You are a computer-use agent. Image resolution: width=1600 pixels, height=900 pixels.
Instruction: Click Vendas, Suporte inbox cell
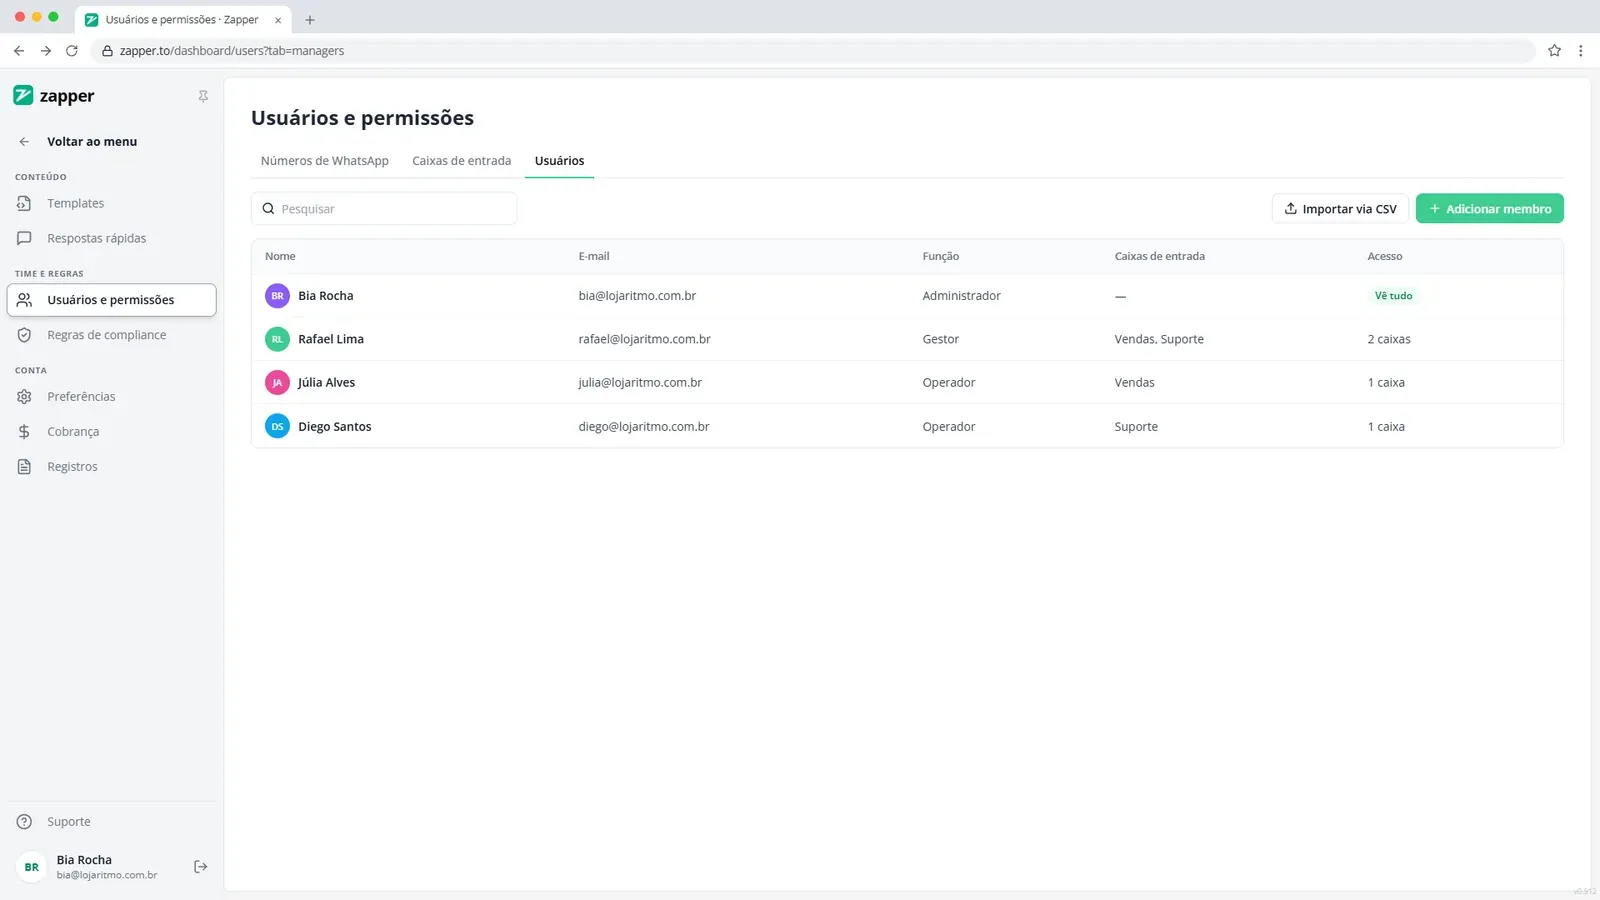[1159, 339]
